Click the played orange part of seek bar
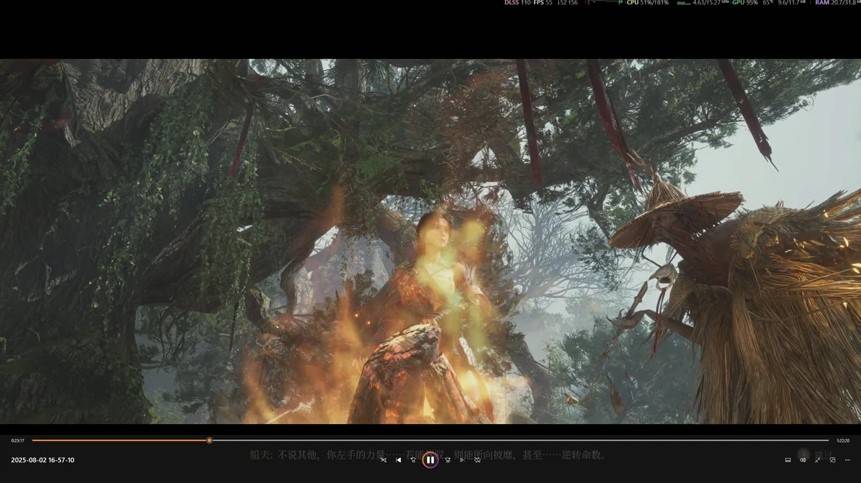Image resolution: width=861 pixels, height=483 pixels. 120,440
